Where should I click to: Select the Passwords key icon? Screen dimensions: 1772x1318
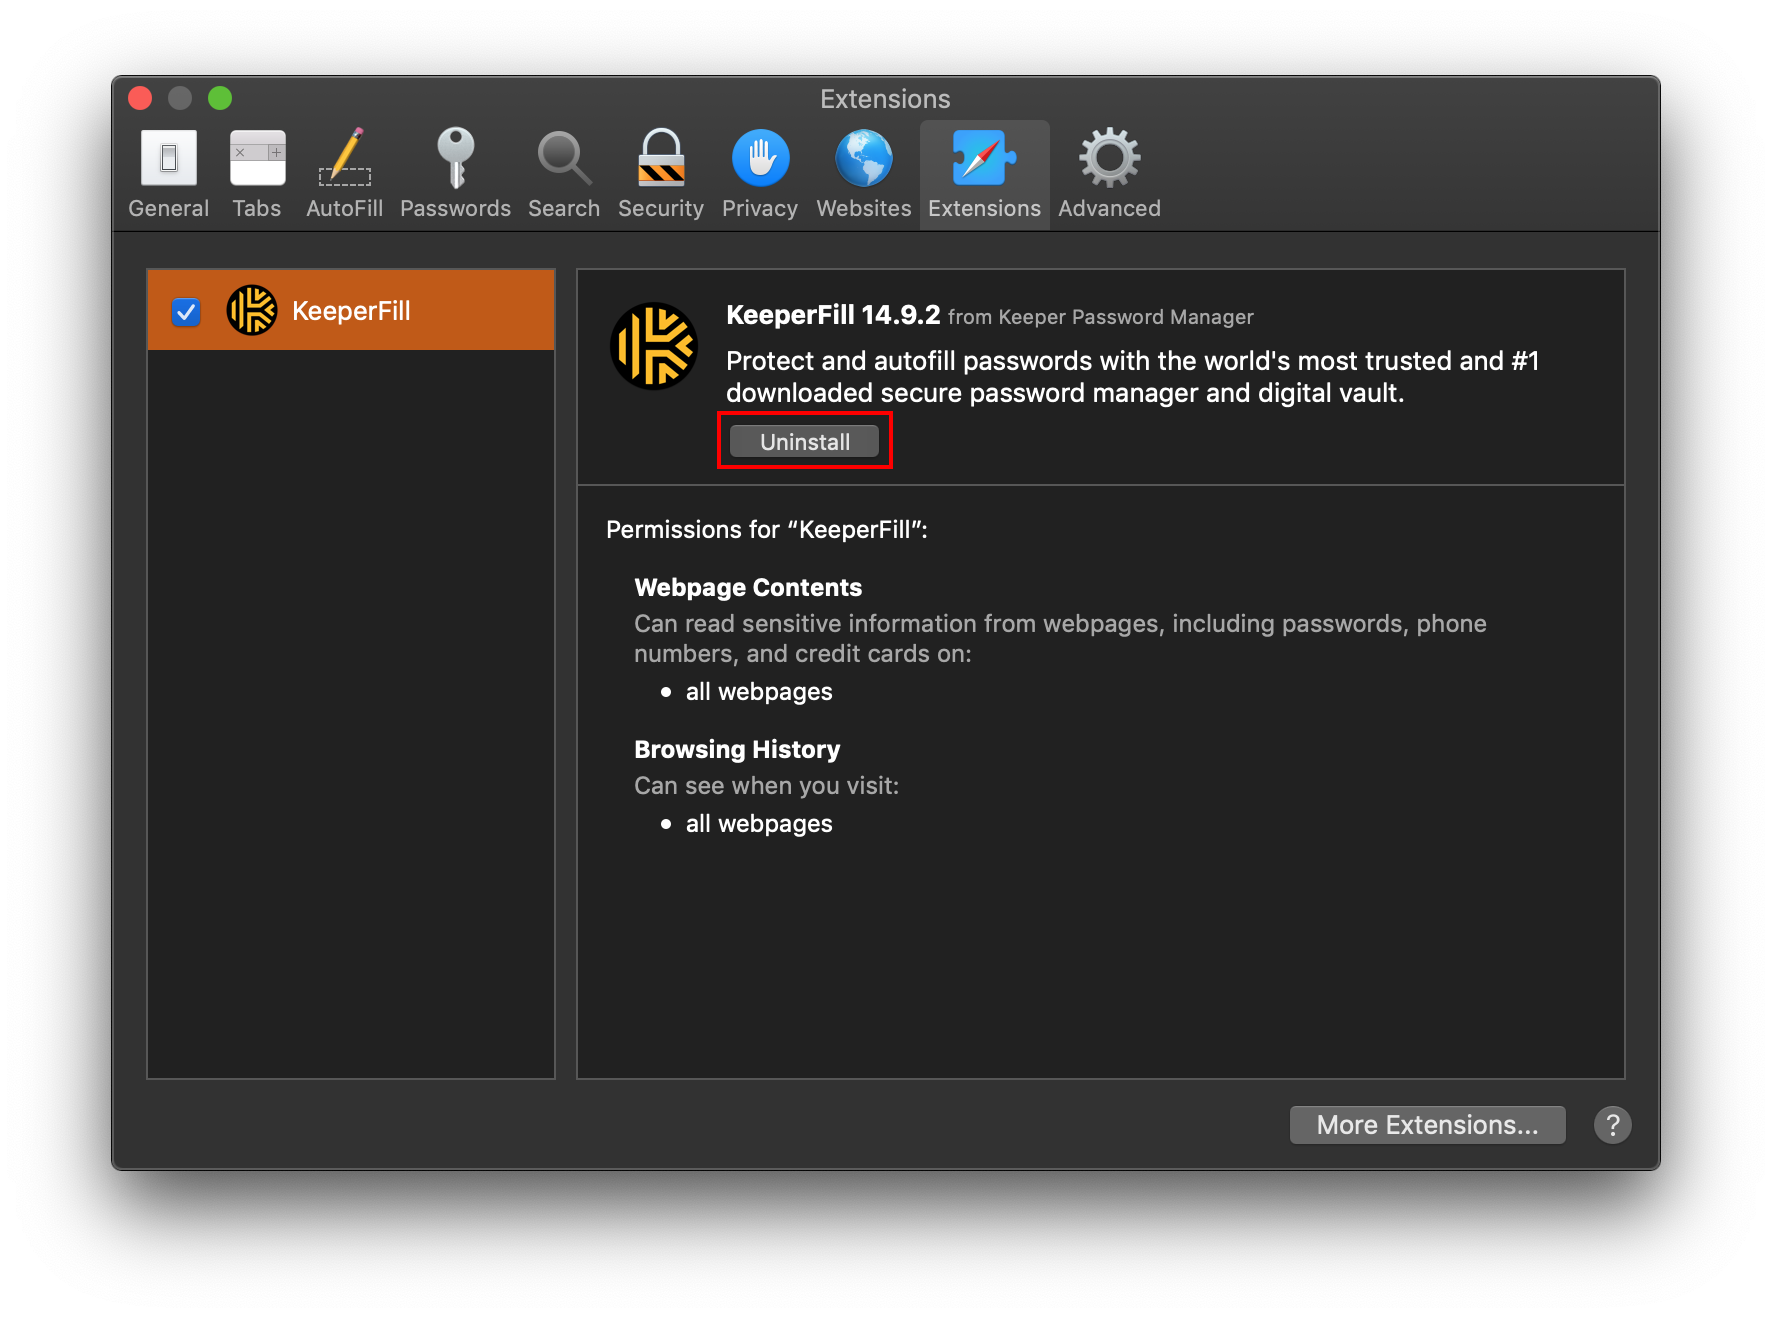(455, 160)
